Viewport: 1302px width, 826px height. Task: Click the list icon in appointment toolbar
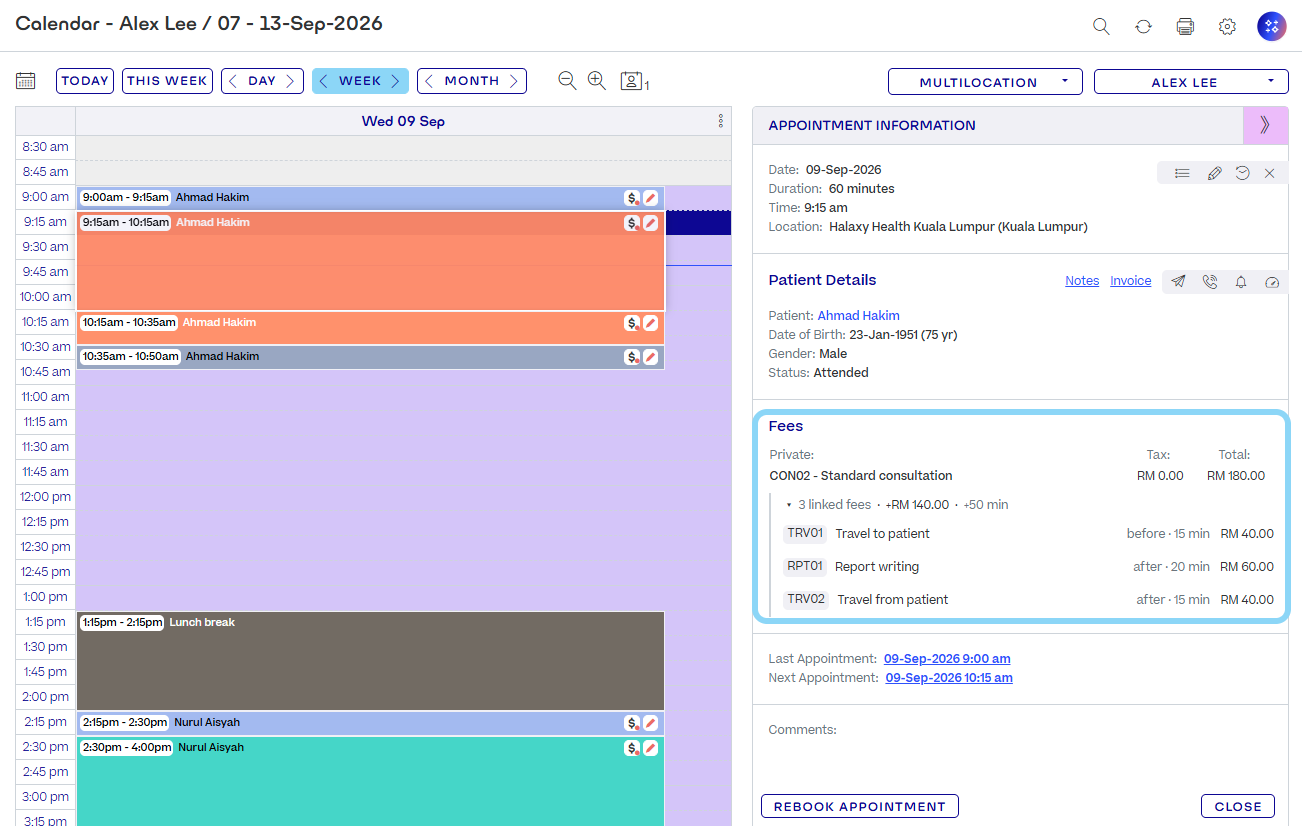tap(1182, 173)
